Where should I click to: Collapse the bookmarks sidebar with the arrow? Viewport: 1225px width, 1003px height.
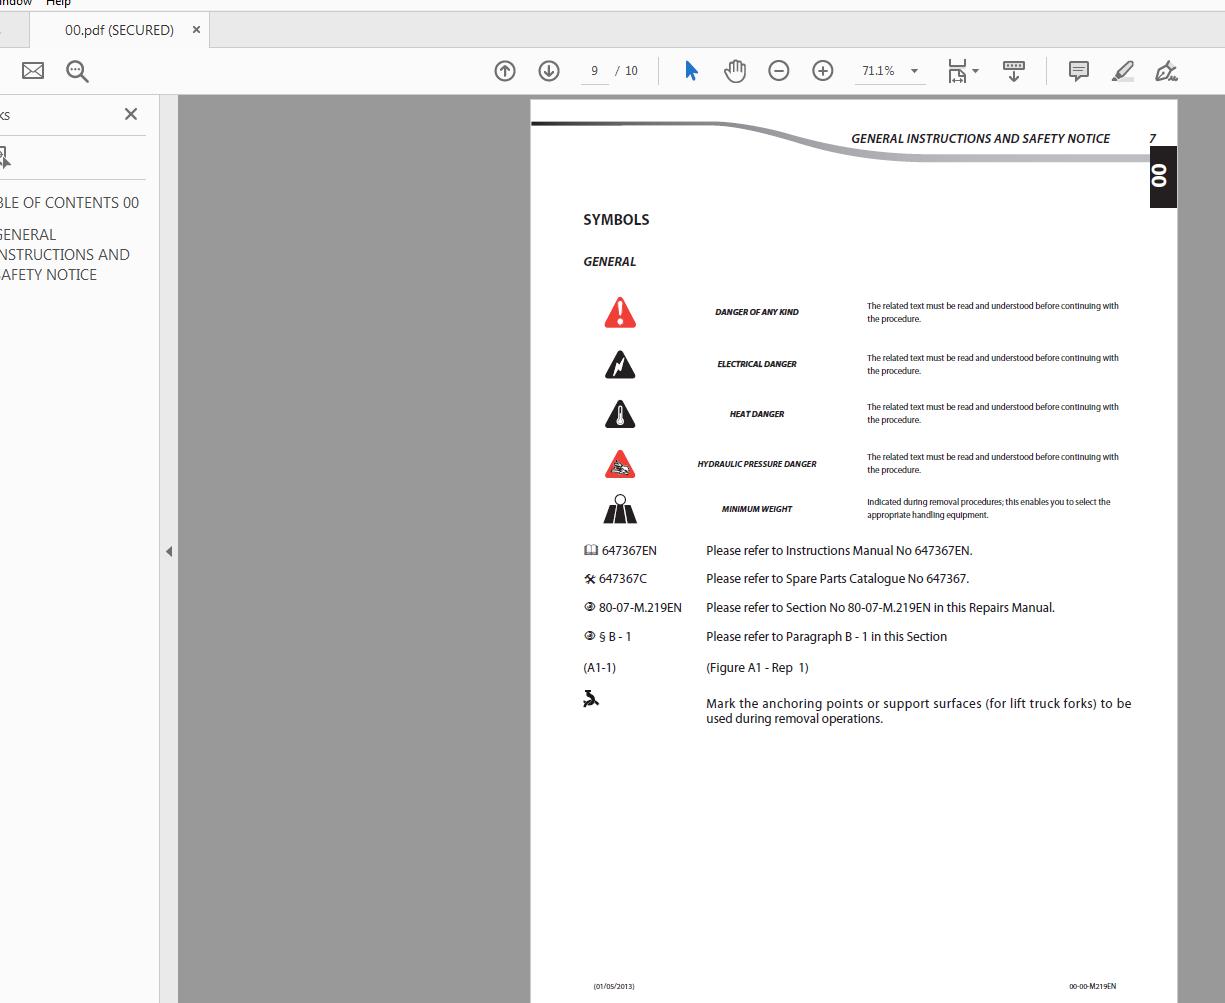point(169,551)
